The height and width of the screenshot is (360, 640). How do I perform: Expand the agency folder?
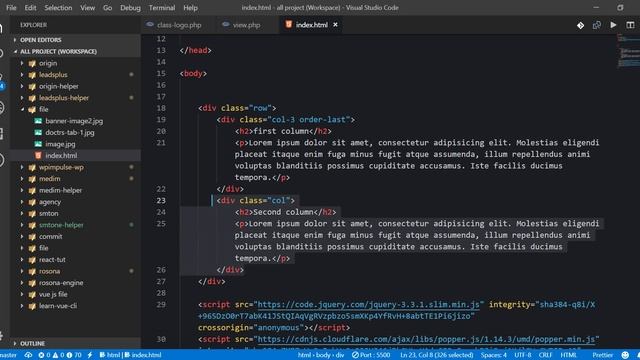pyautogui.click(x=50, y=202)
